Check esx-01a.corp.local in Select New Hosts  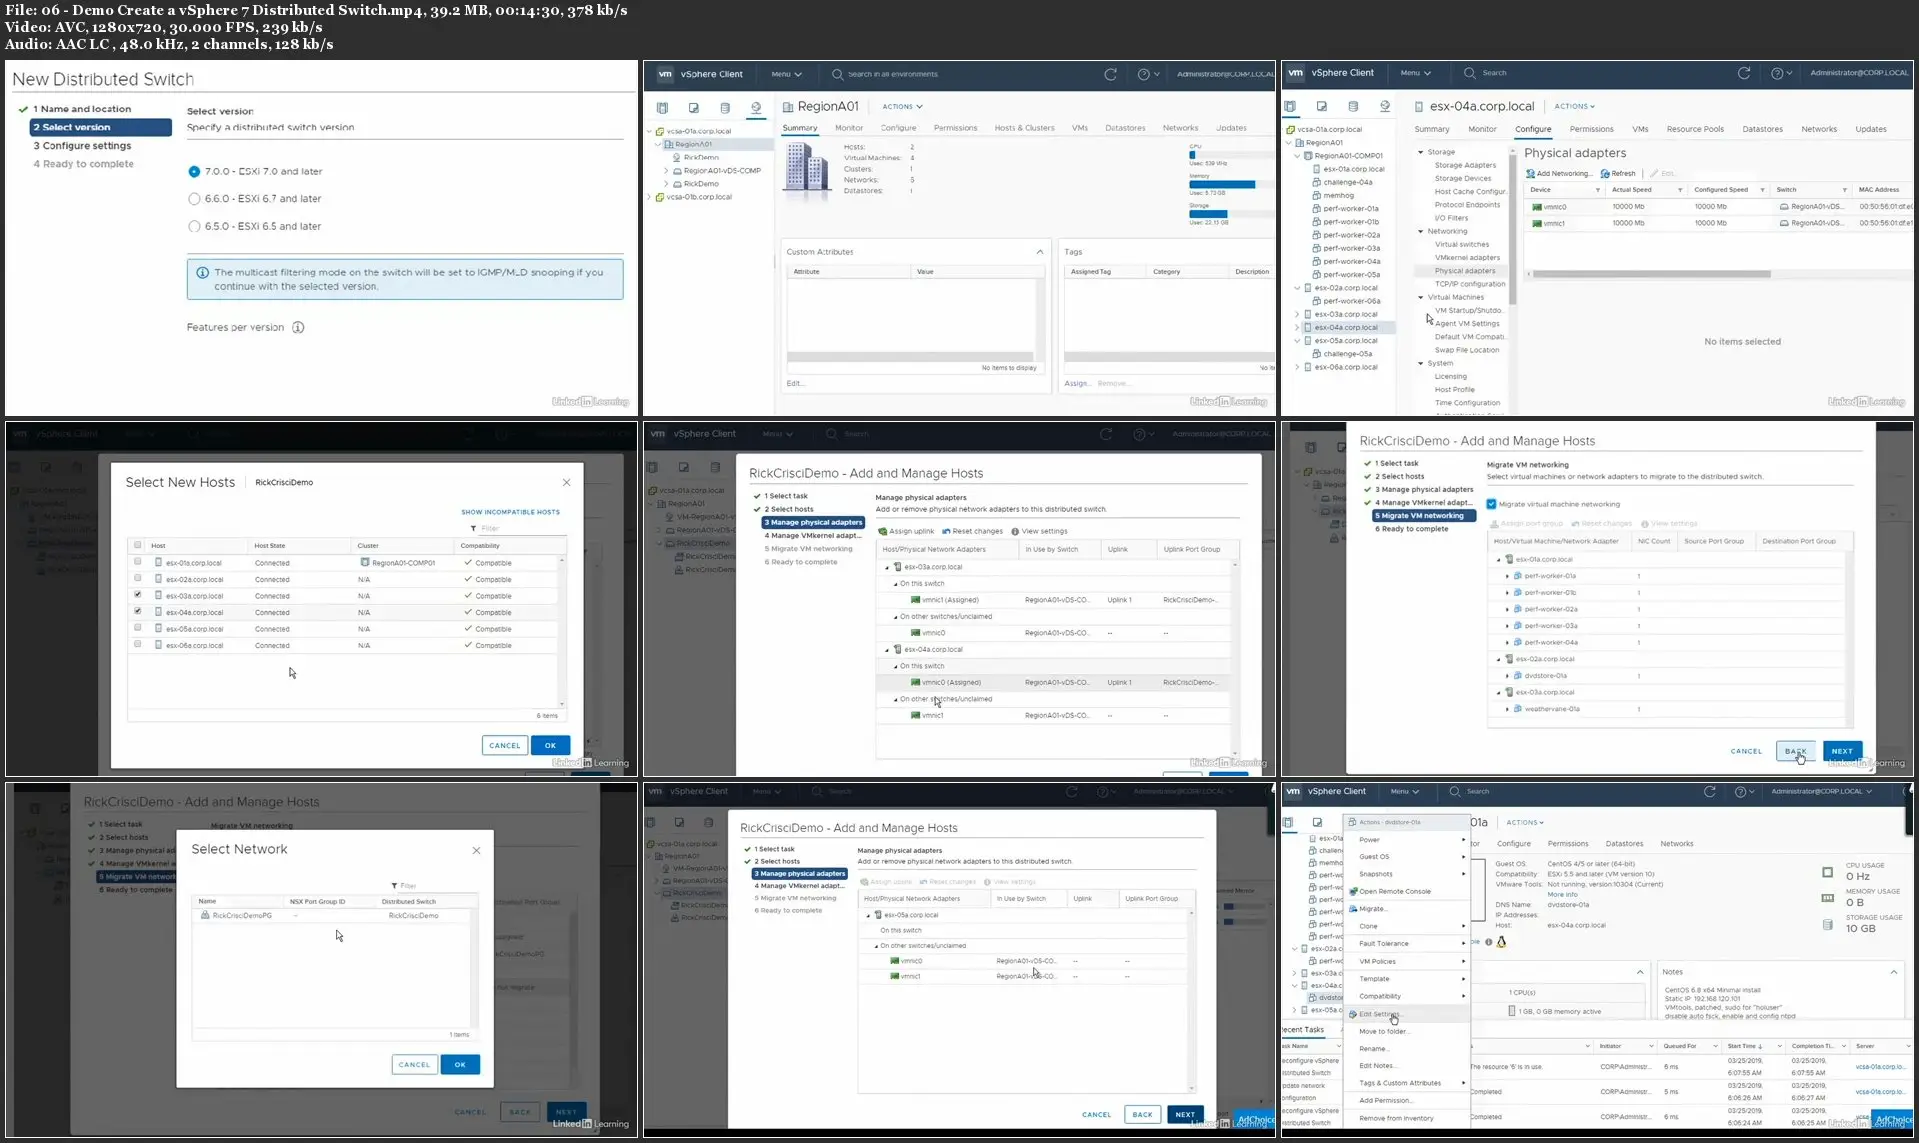[x=137, y=562]
